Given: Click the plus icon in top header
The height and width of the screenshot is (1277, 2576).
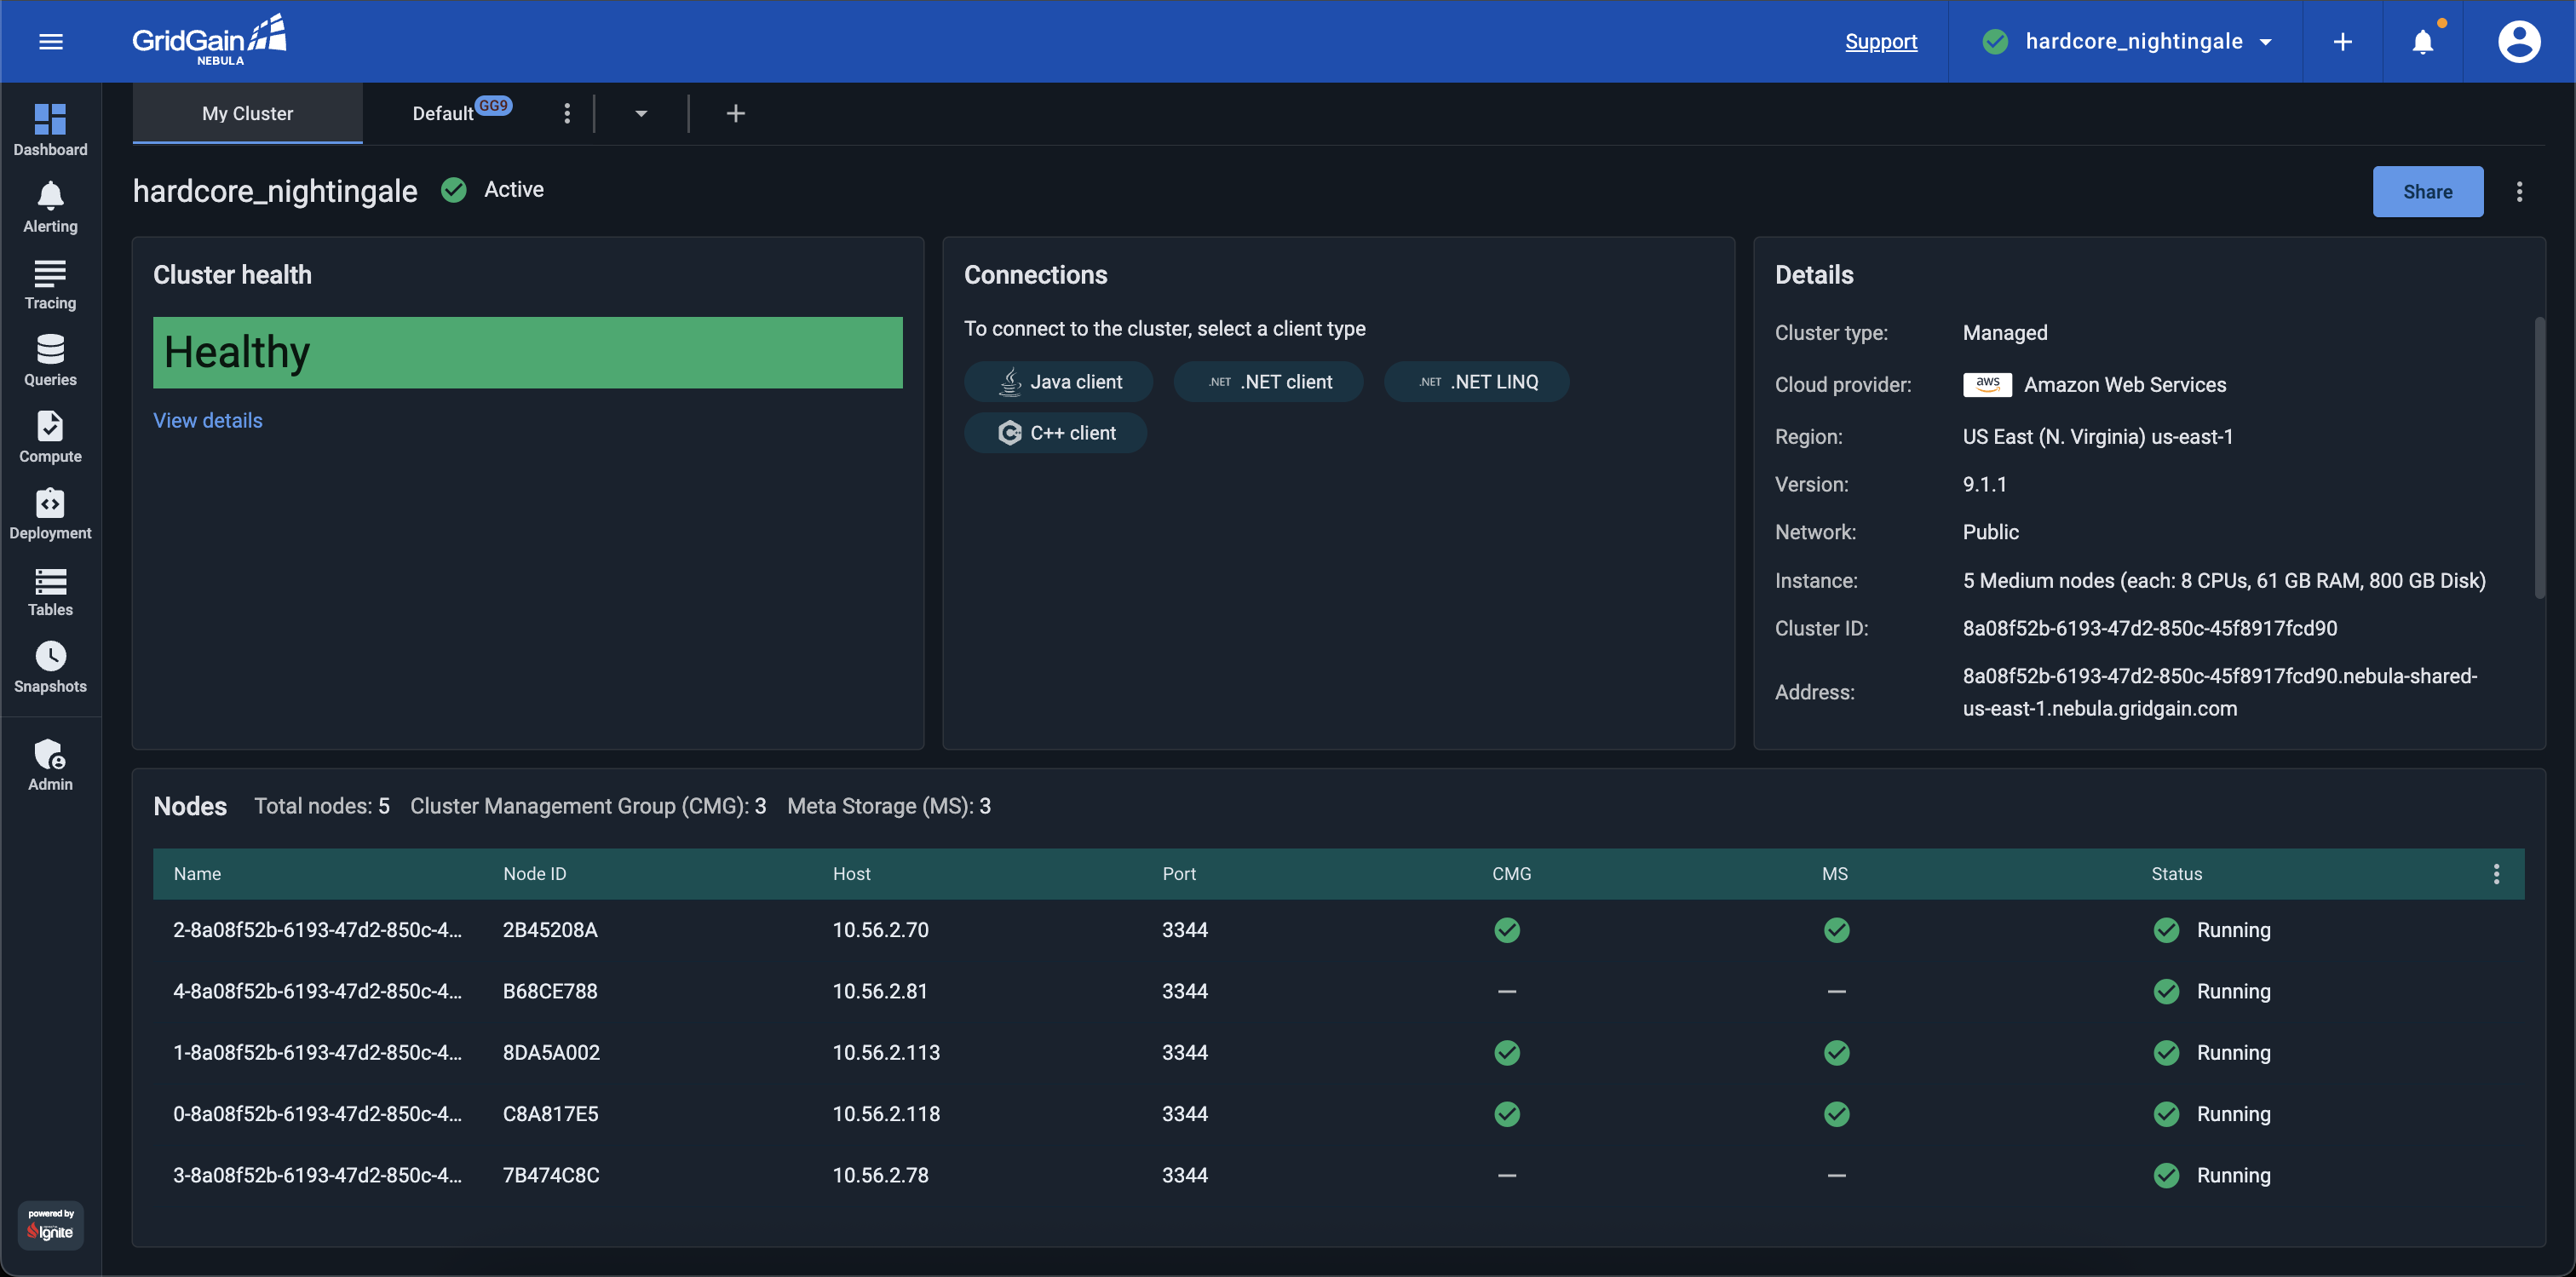Looking at the screenshot, I should 2342,41.
